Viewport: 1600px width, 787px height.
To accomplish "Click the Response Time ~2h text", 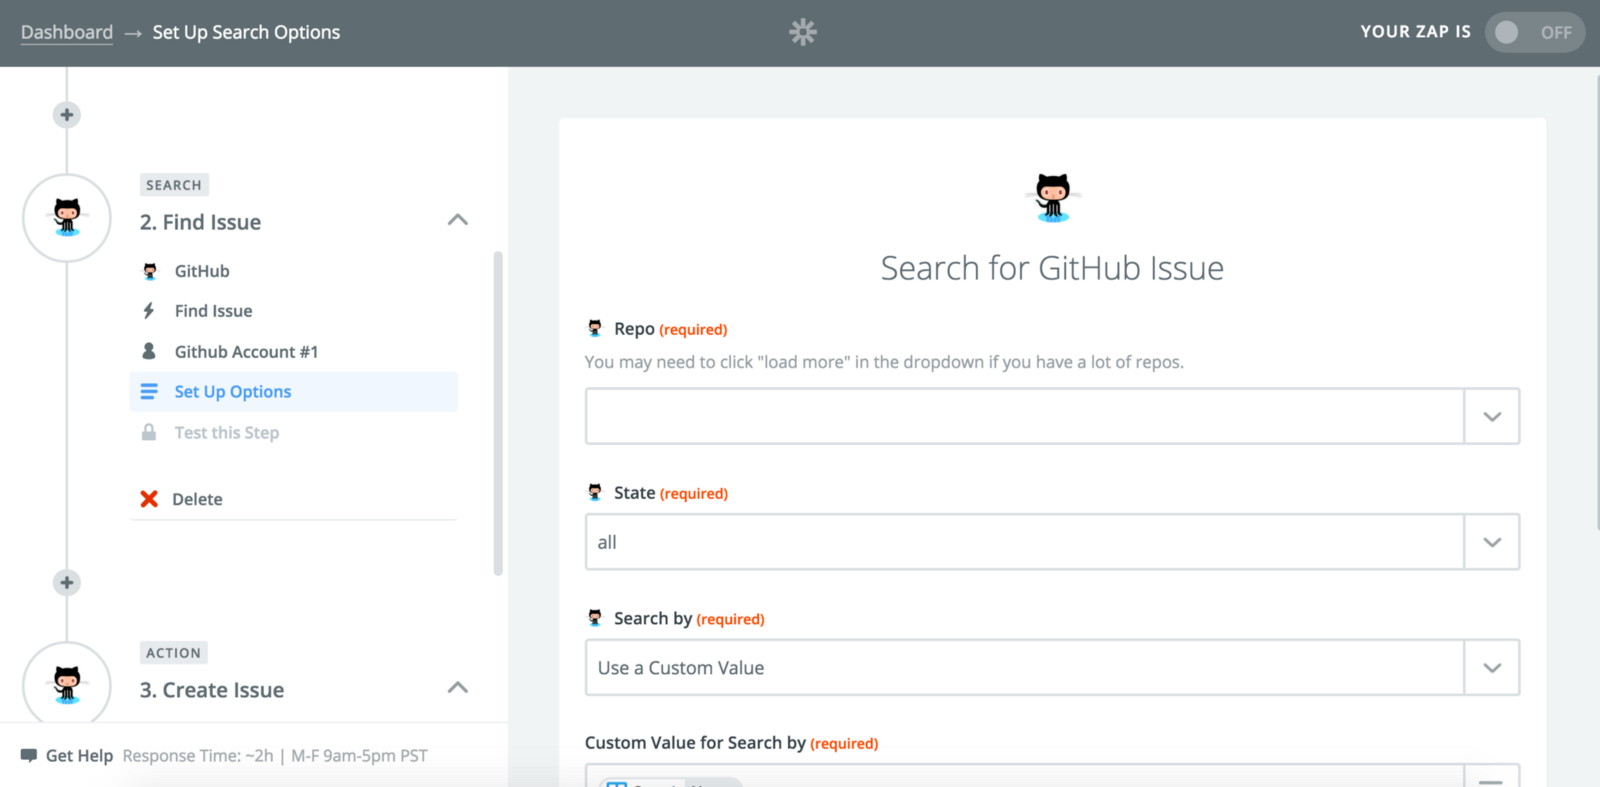I will tap(198, 756).
